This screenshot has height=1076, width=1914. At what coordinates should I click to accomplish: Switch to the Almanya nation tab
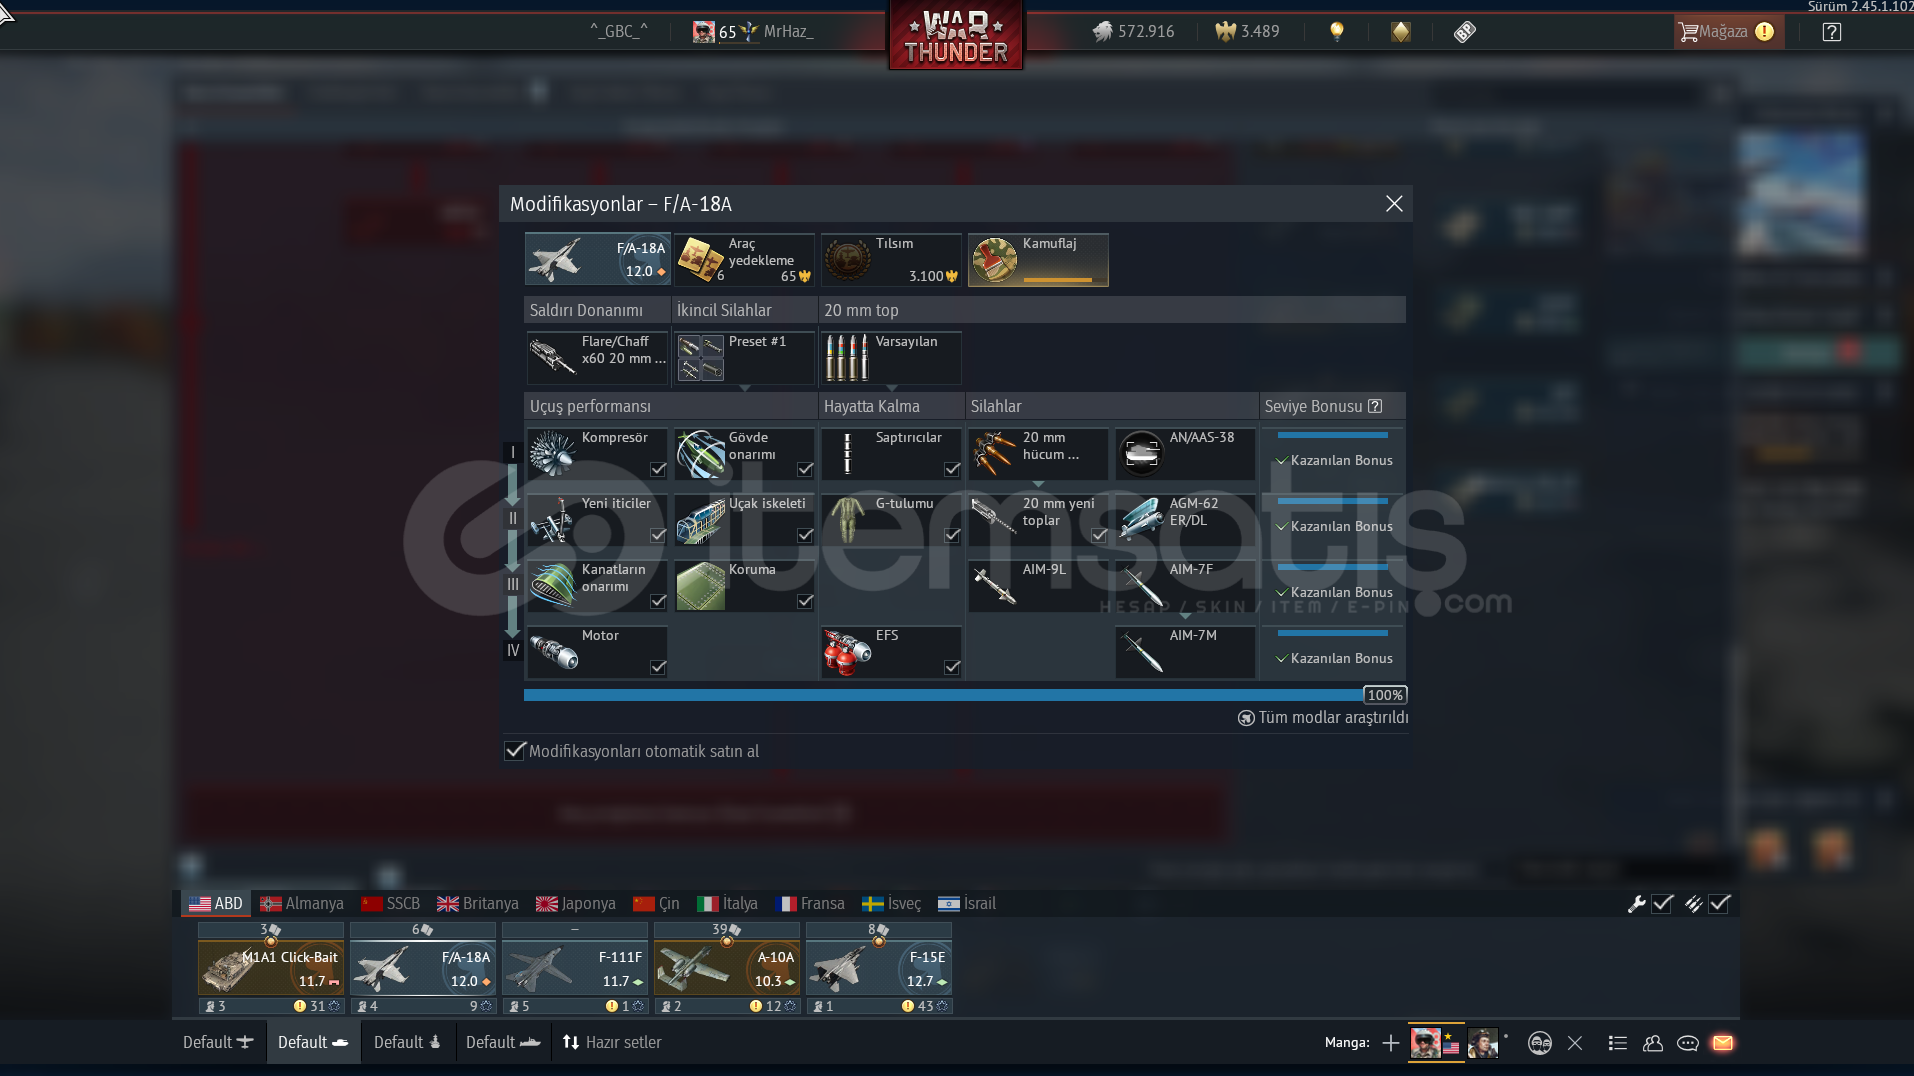[x=302, y=904]
